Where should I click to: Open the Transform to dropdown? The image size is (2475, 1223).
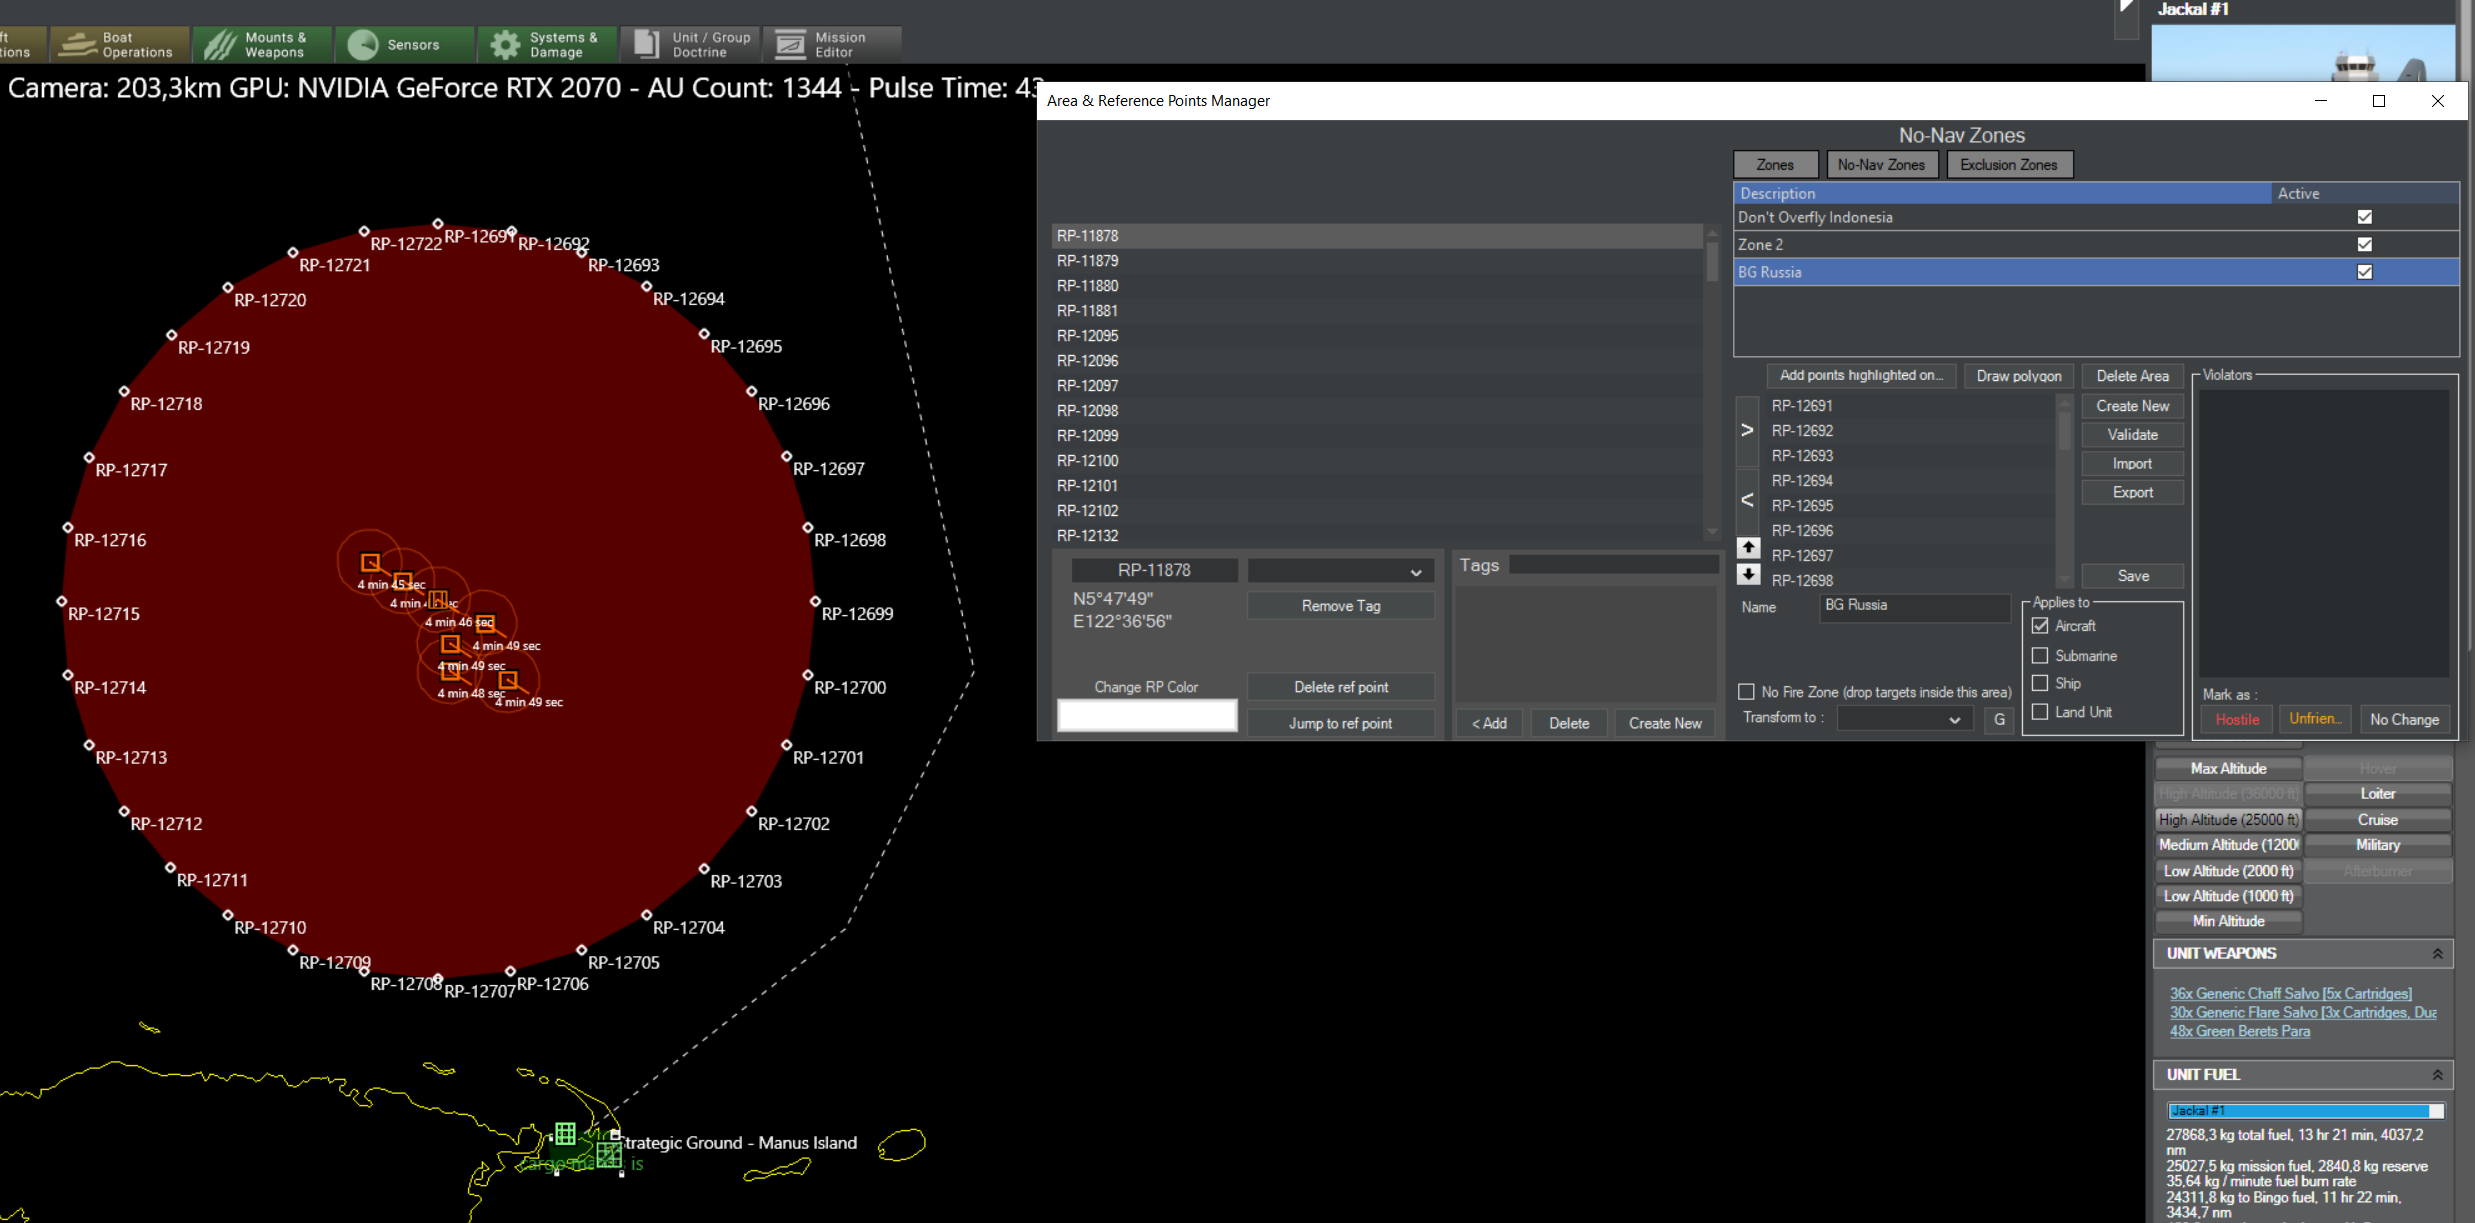[1953, 719]
